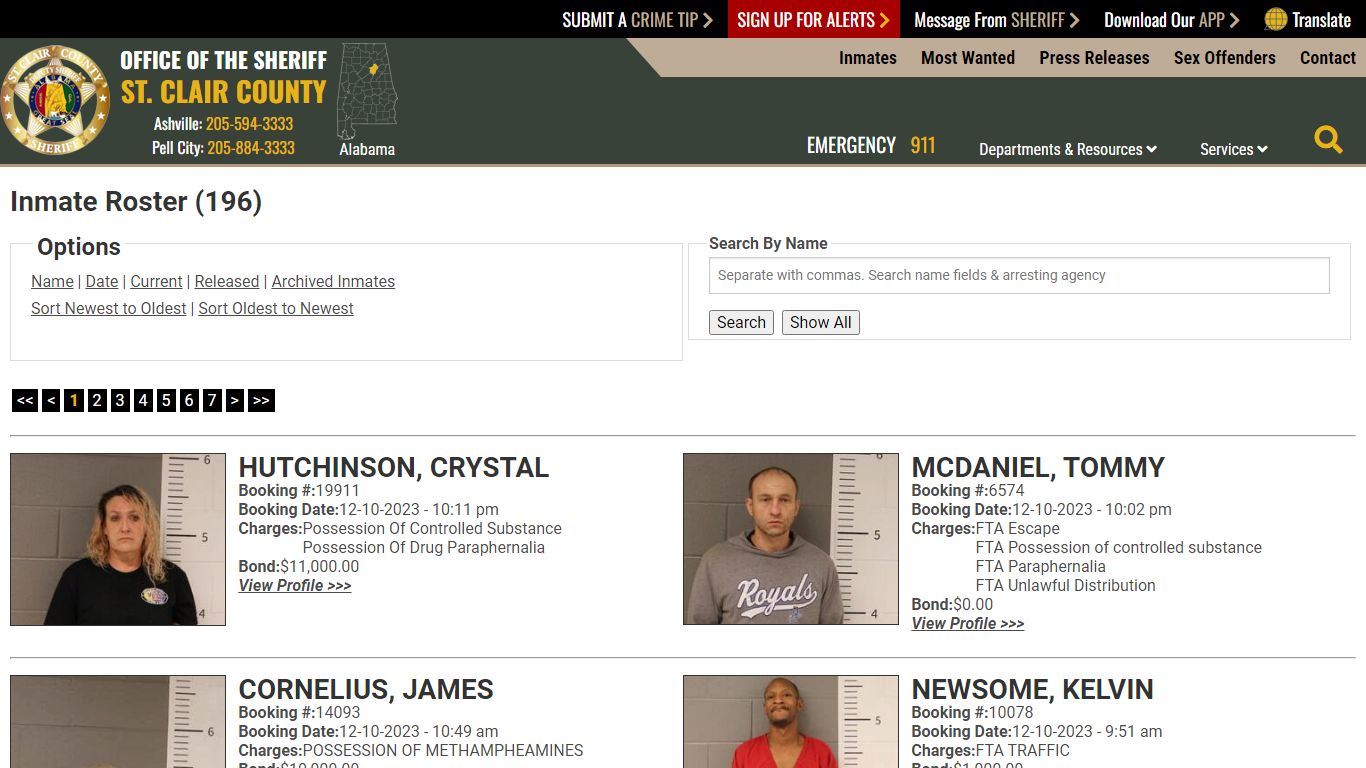Go to Most Wanted page
The width and height of the screenshot is (1366, 768).
pos(967,58)
